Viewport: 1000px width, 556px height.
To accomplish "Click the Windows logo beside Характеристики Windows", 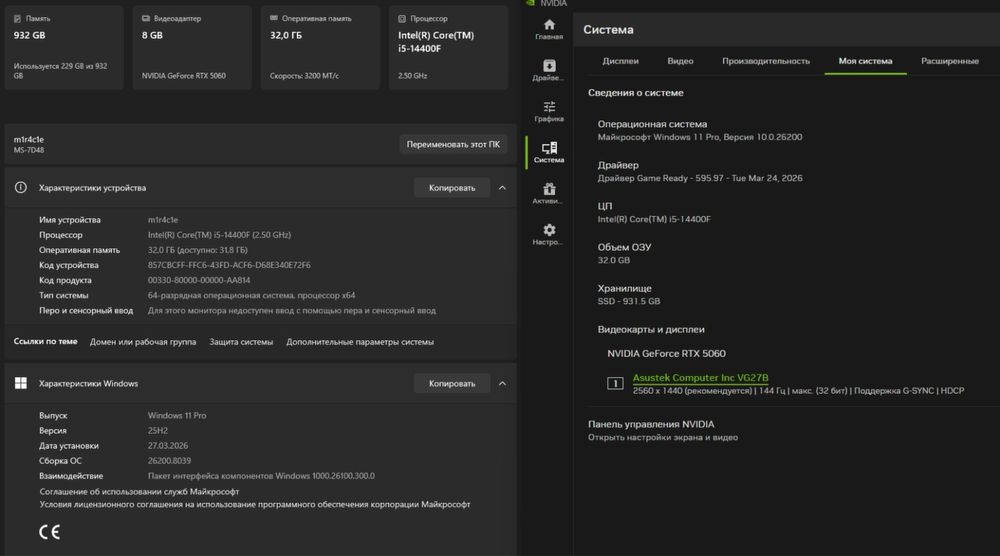I will click(20, 383).
